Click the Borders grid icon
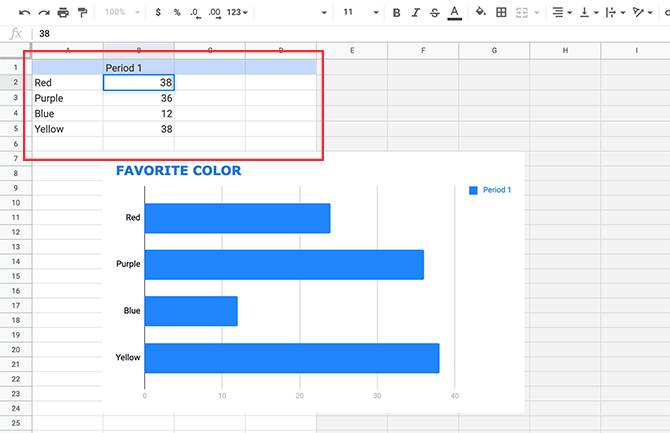Image resolution: width=670 pixels, height=433 pixels. click(x=502, y=12)
